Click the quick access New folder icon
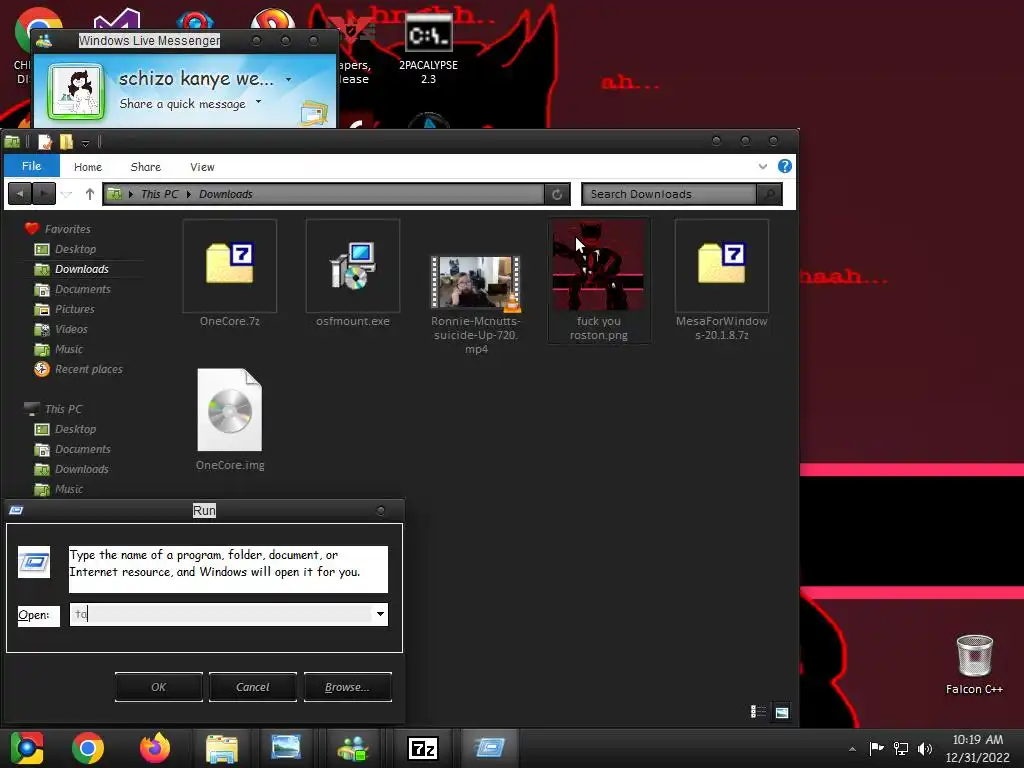1024x768 pixels. click(66, 141)
